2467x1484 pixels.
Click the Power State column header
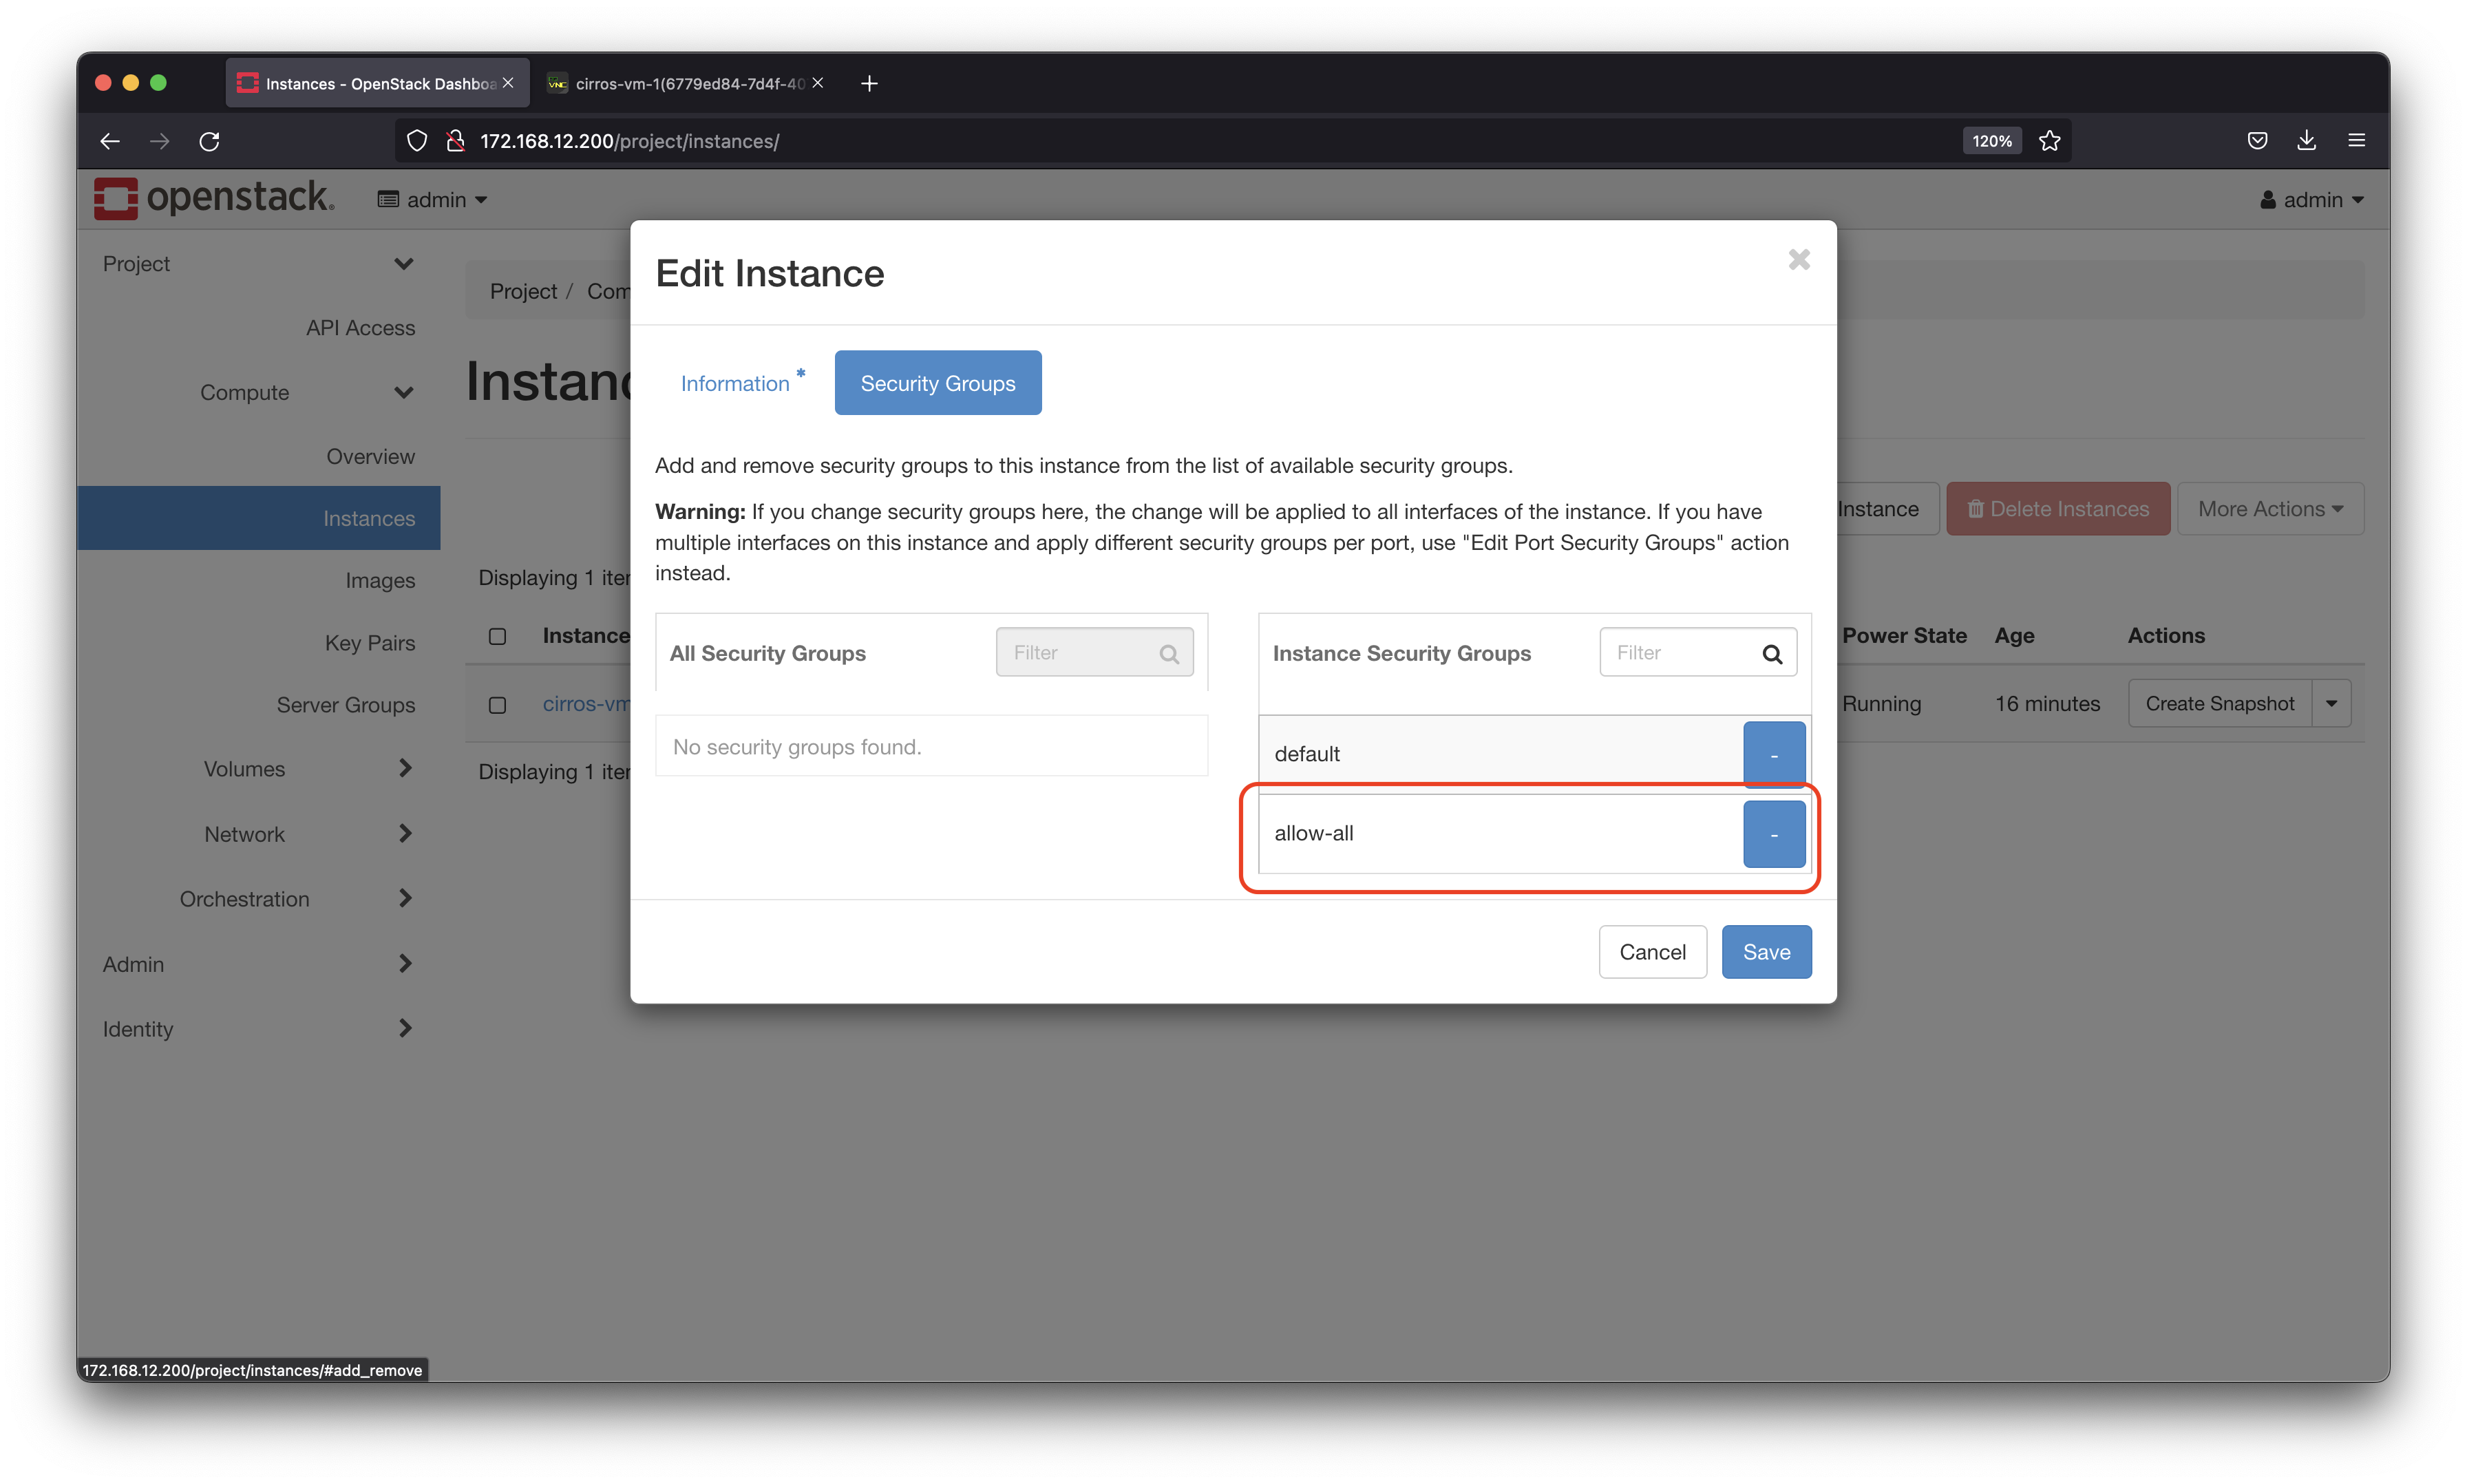coord(1904,636)
